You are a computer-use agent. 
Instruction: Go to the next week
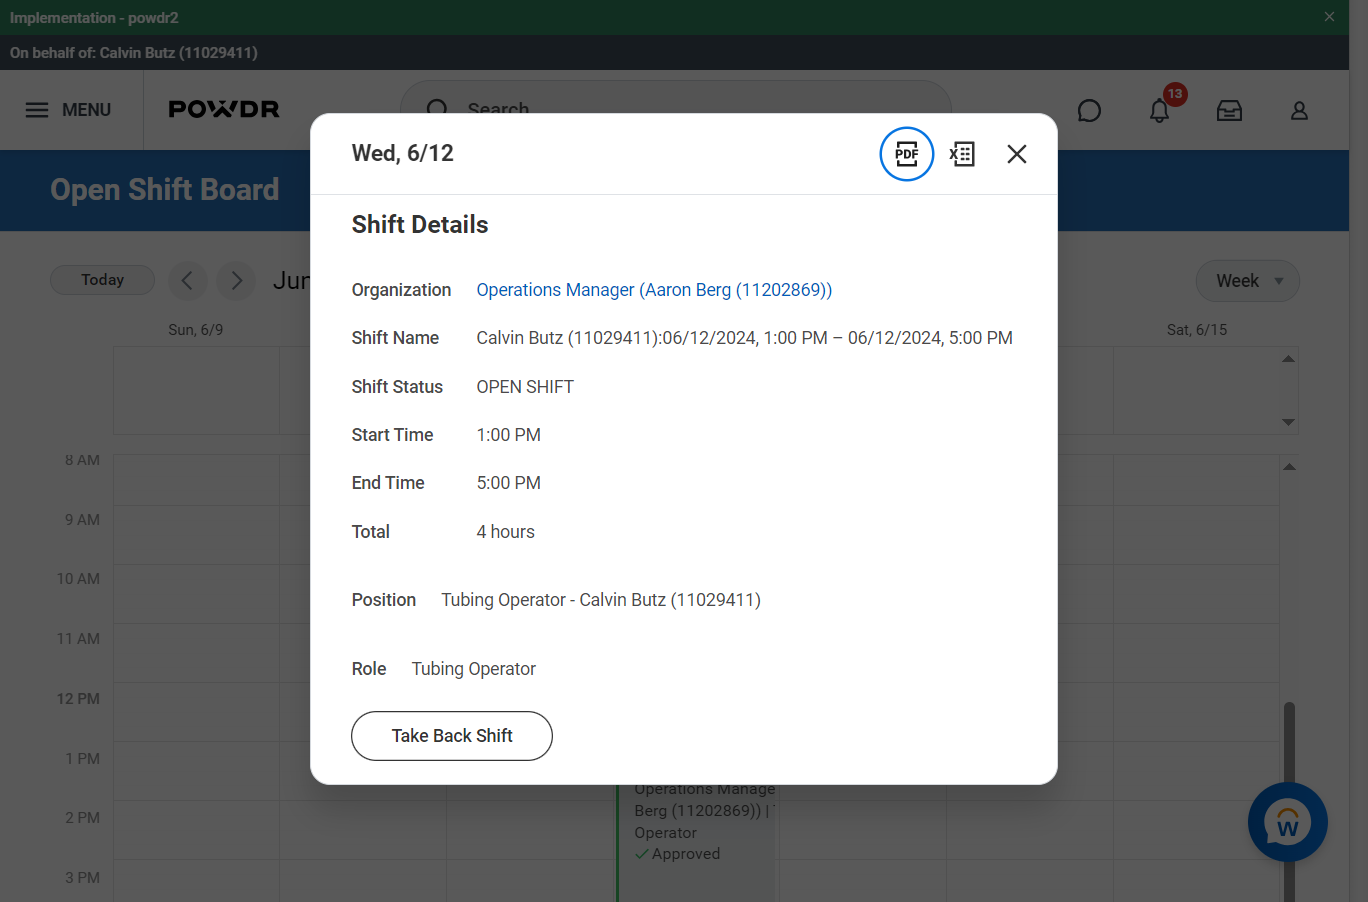[236, 281]
